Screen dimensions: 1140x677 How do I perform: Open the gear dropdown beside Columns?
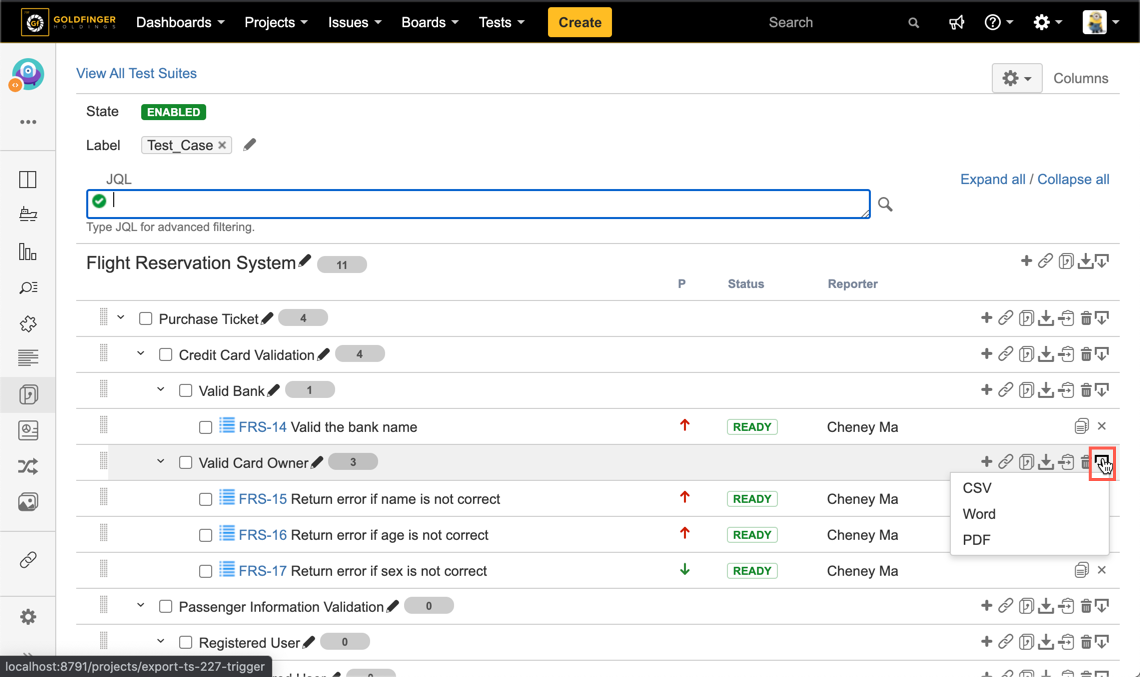tap(1016, 78)
